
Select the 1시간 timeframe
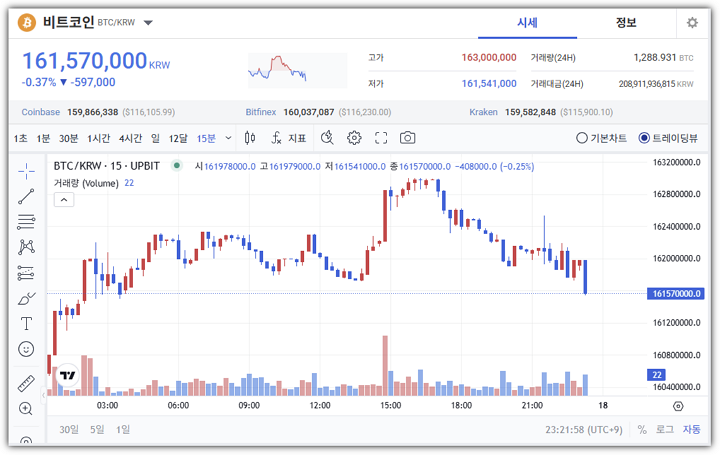[99, 138]
